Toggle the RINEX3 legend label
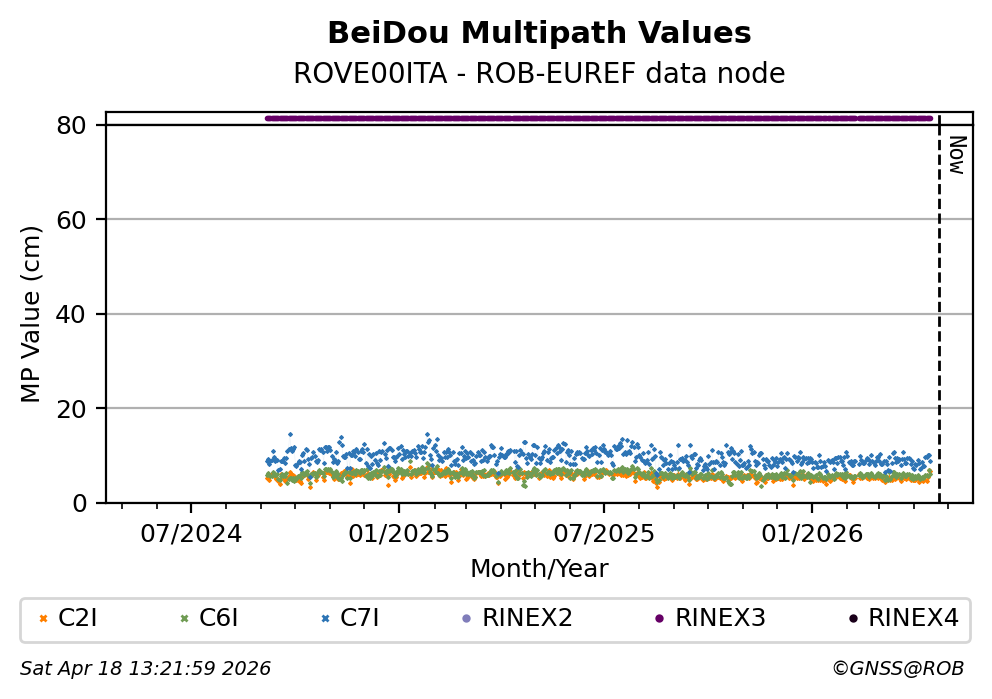Image resolution: width=992 pixels, height=699 pixels. click(x=720, y=619)
